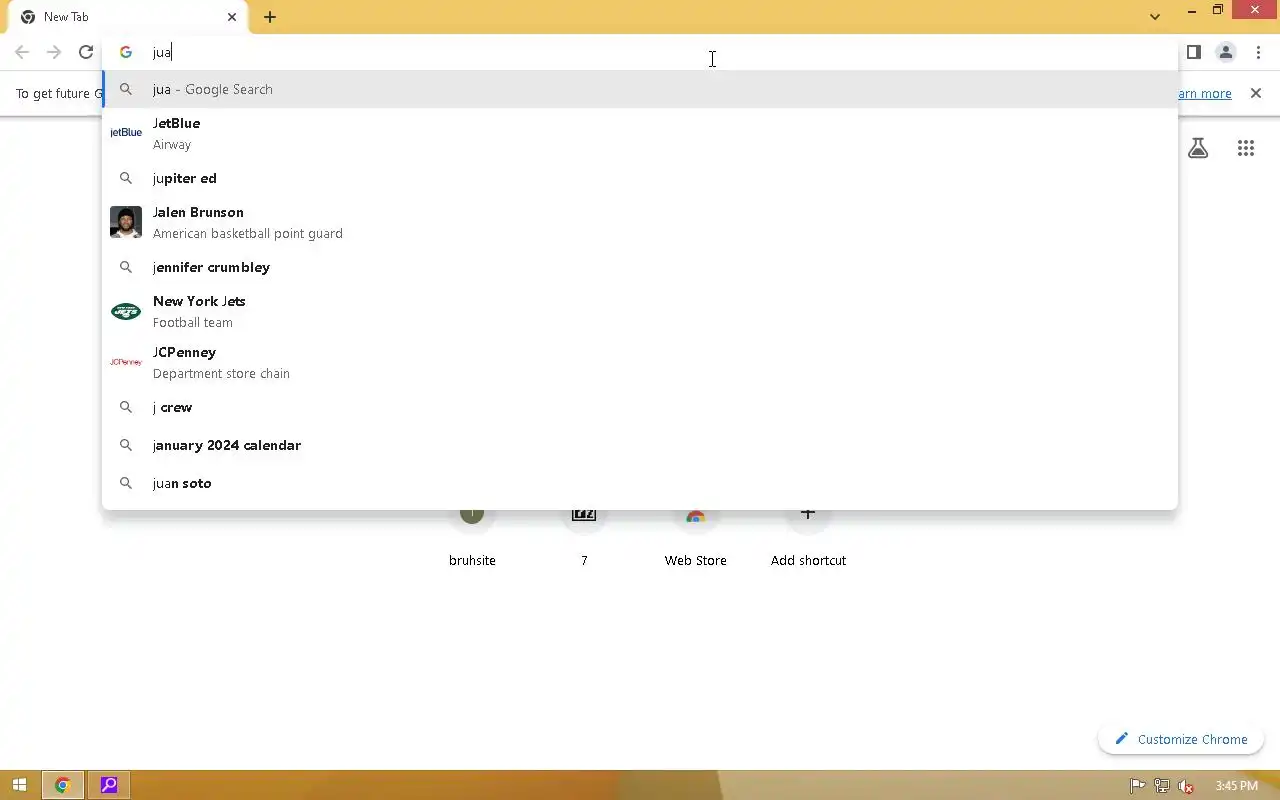Open Search Labs flask icon

coord(1198,148)
